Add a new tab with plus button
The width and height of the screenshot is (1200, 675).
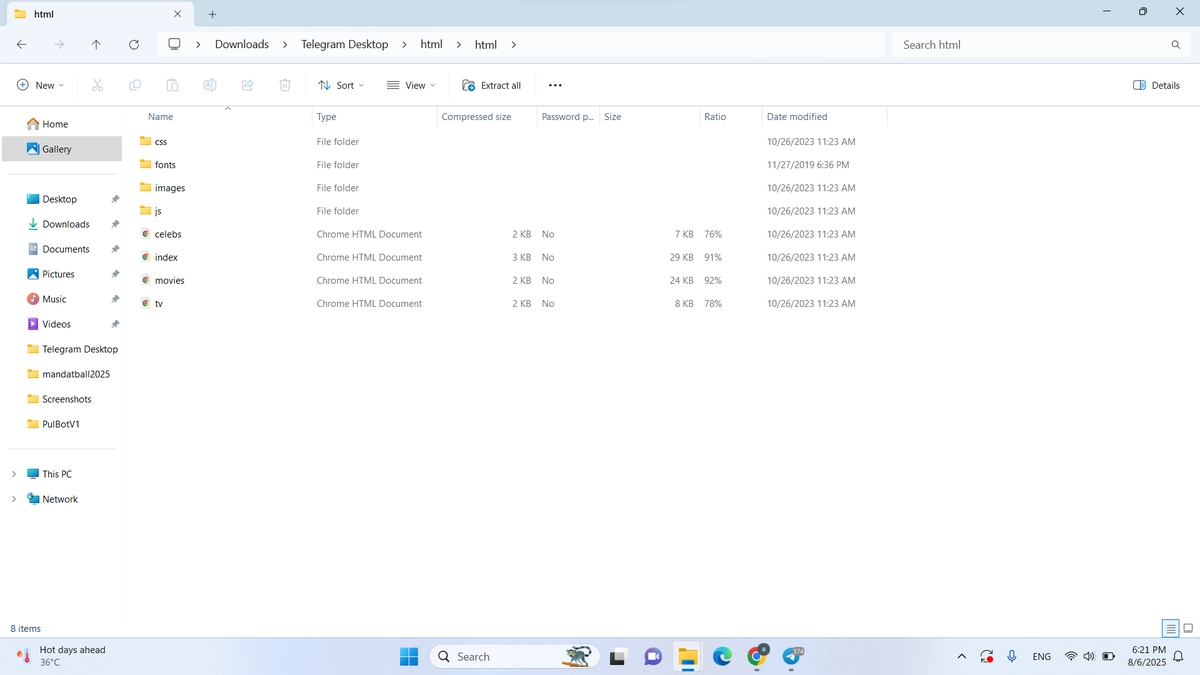click(x=212, y=14)
